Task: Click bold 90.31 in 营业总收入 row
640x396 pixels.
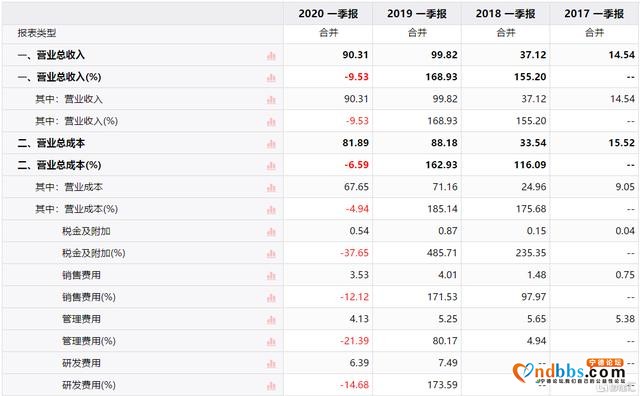Action: (x=356, y=55)
